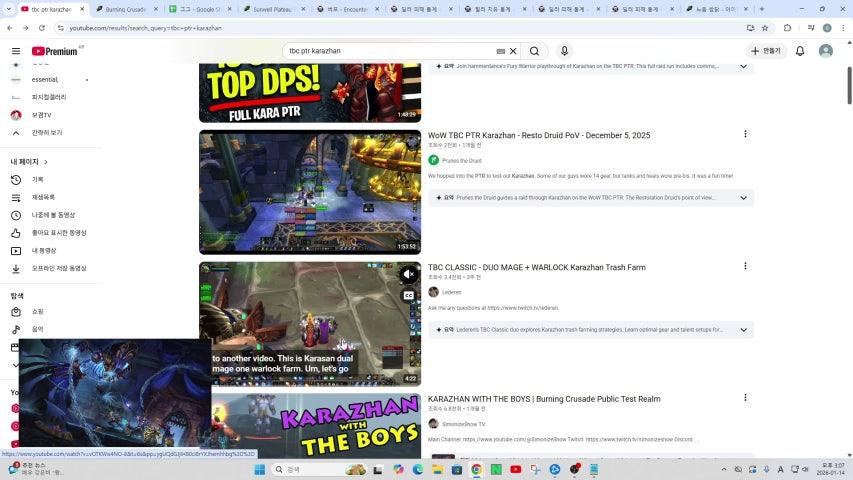Expand summary of Resto Druid PoV video
This screenshot has height=480, width=853.
pos(743,198)
